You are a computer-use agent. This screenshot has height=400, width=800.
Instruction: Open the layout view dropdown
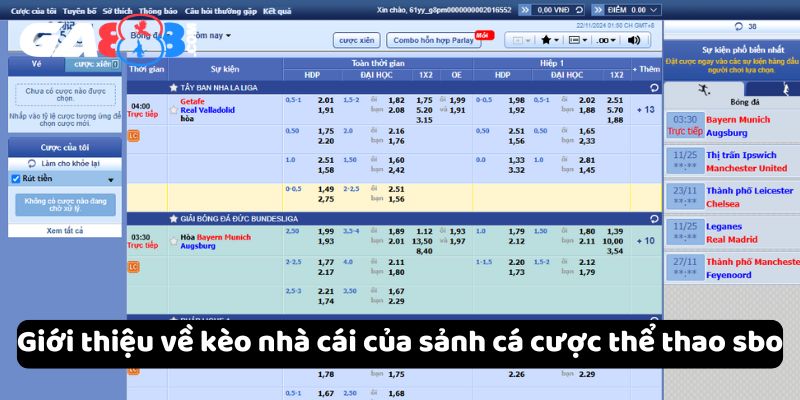coord(578,40)
